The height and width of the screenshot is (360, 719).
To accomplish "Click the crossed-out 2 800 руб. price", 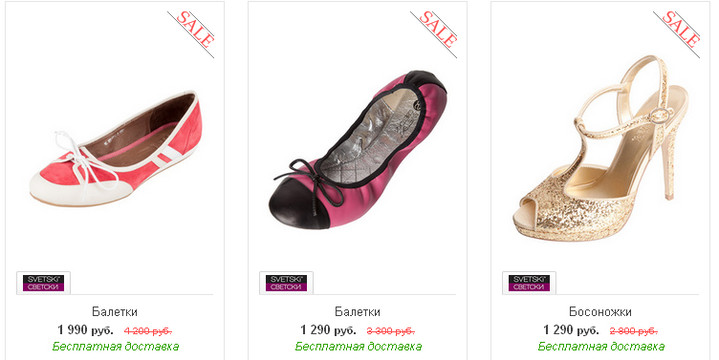I will 634,331.
